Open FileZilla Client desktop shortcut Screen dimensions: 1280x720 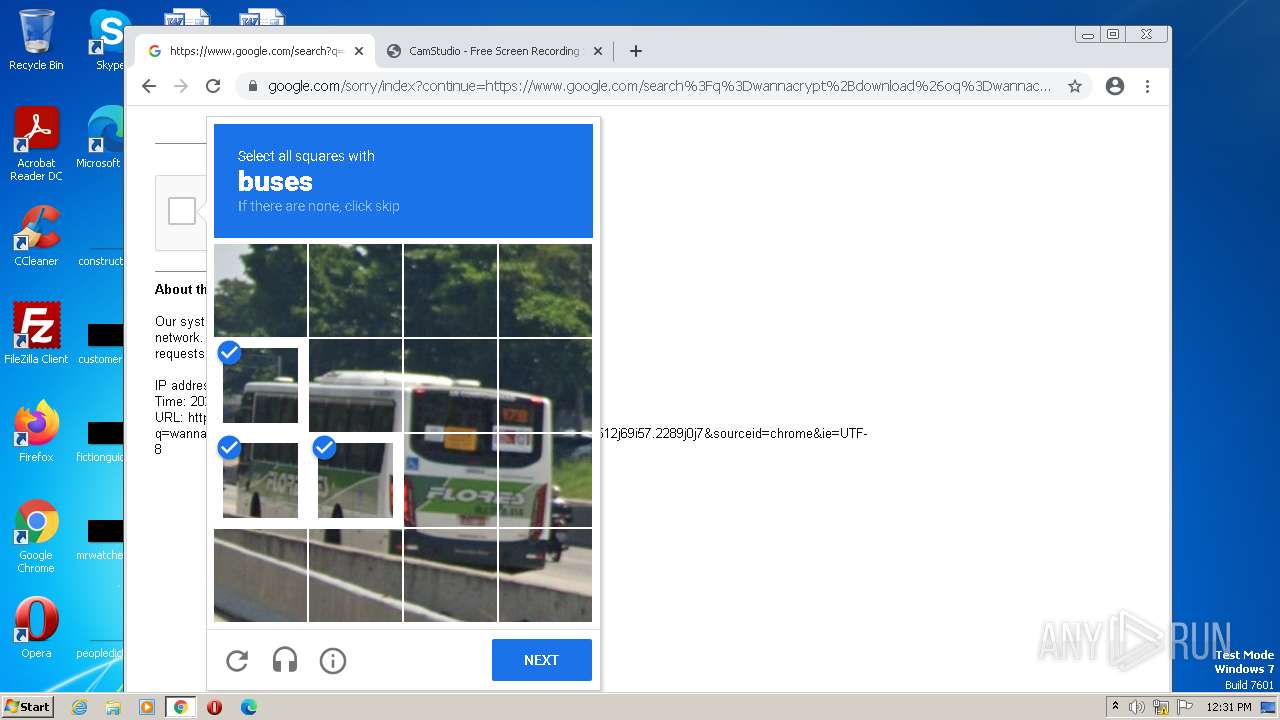coord(36,333)
